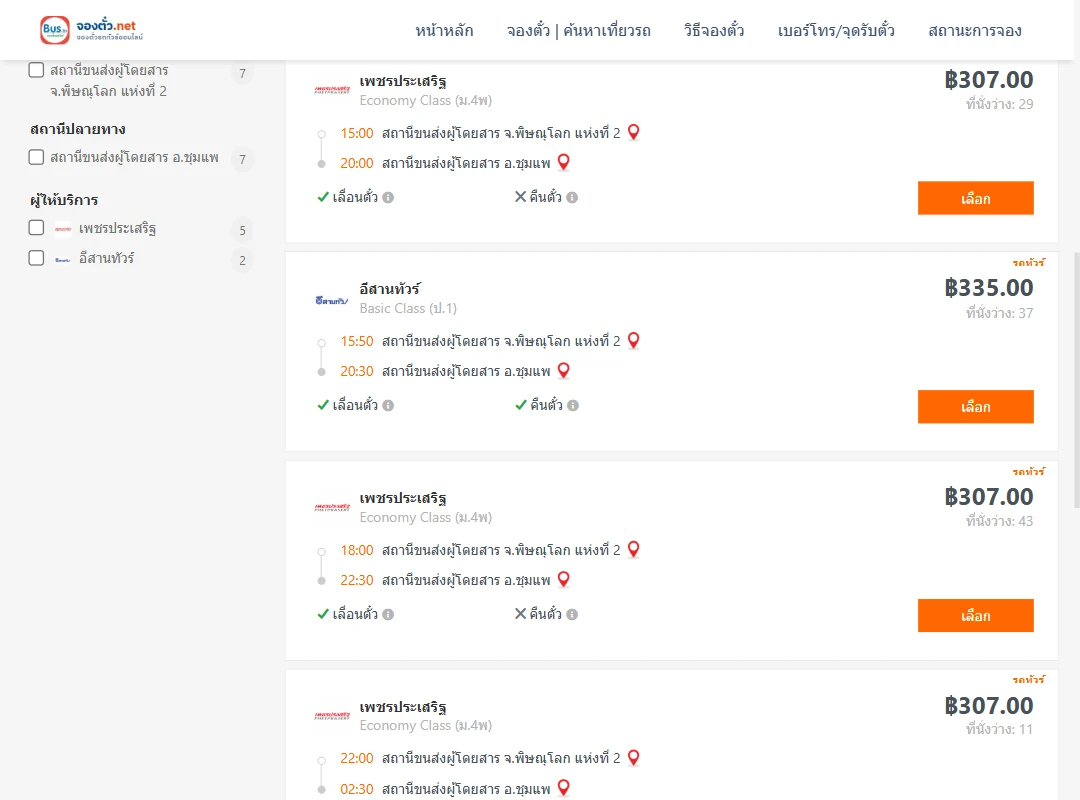Screen dimensions: 1080x800
Task: Show reschedule info icon on 18:00 trip
Action: 388,615
